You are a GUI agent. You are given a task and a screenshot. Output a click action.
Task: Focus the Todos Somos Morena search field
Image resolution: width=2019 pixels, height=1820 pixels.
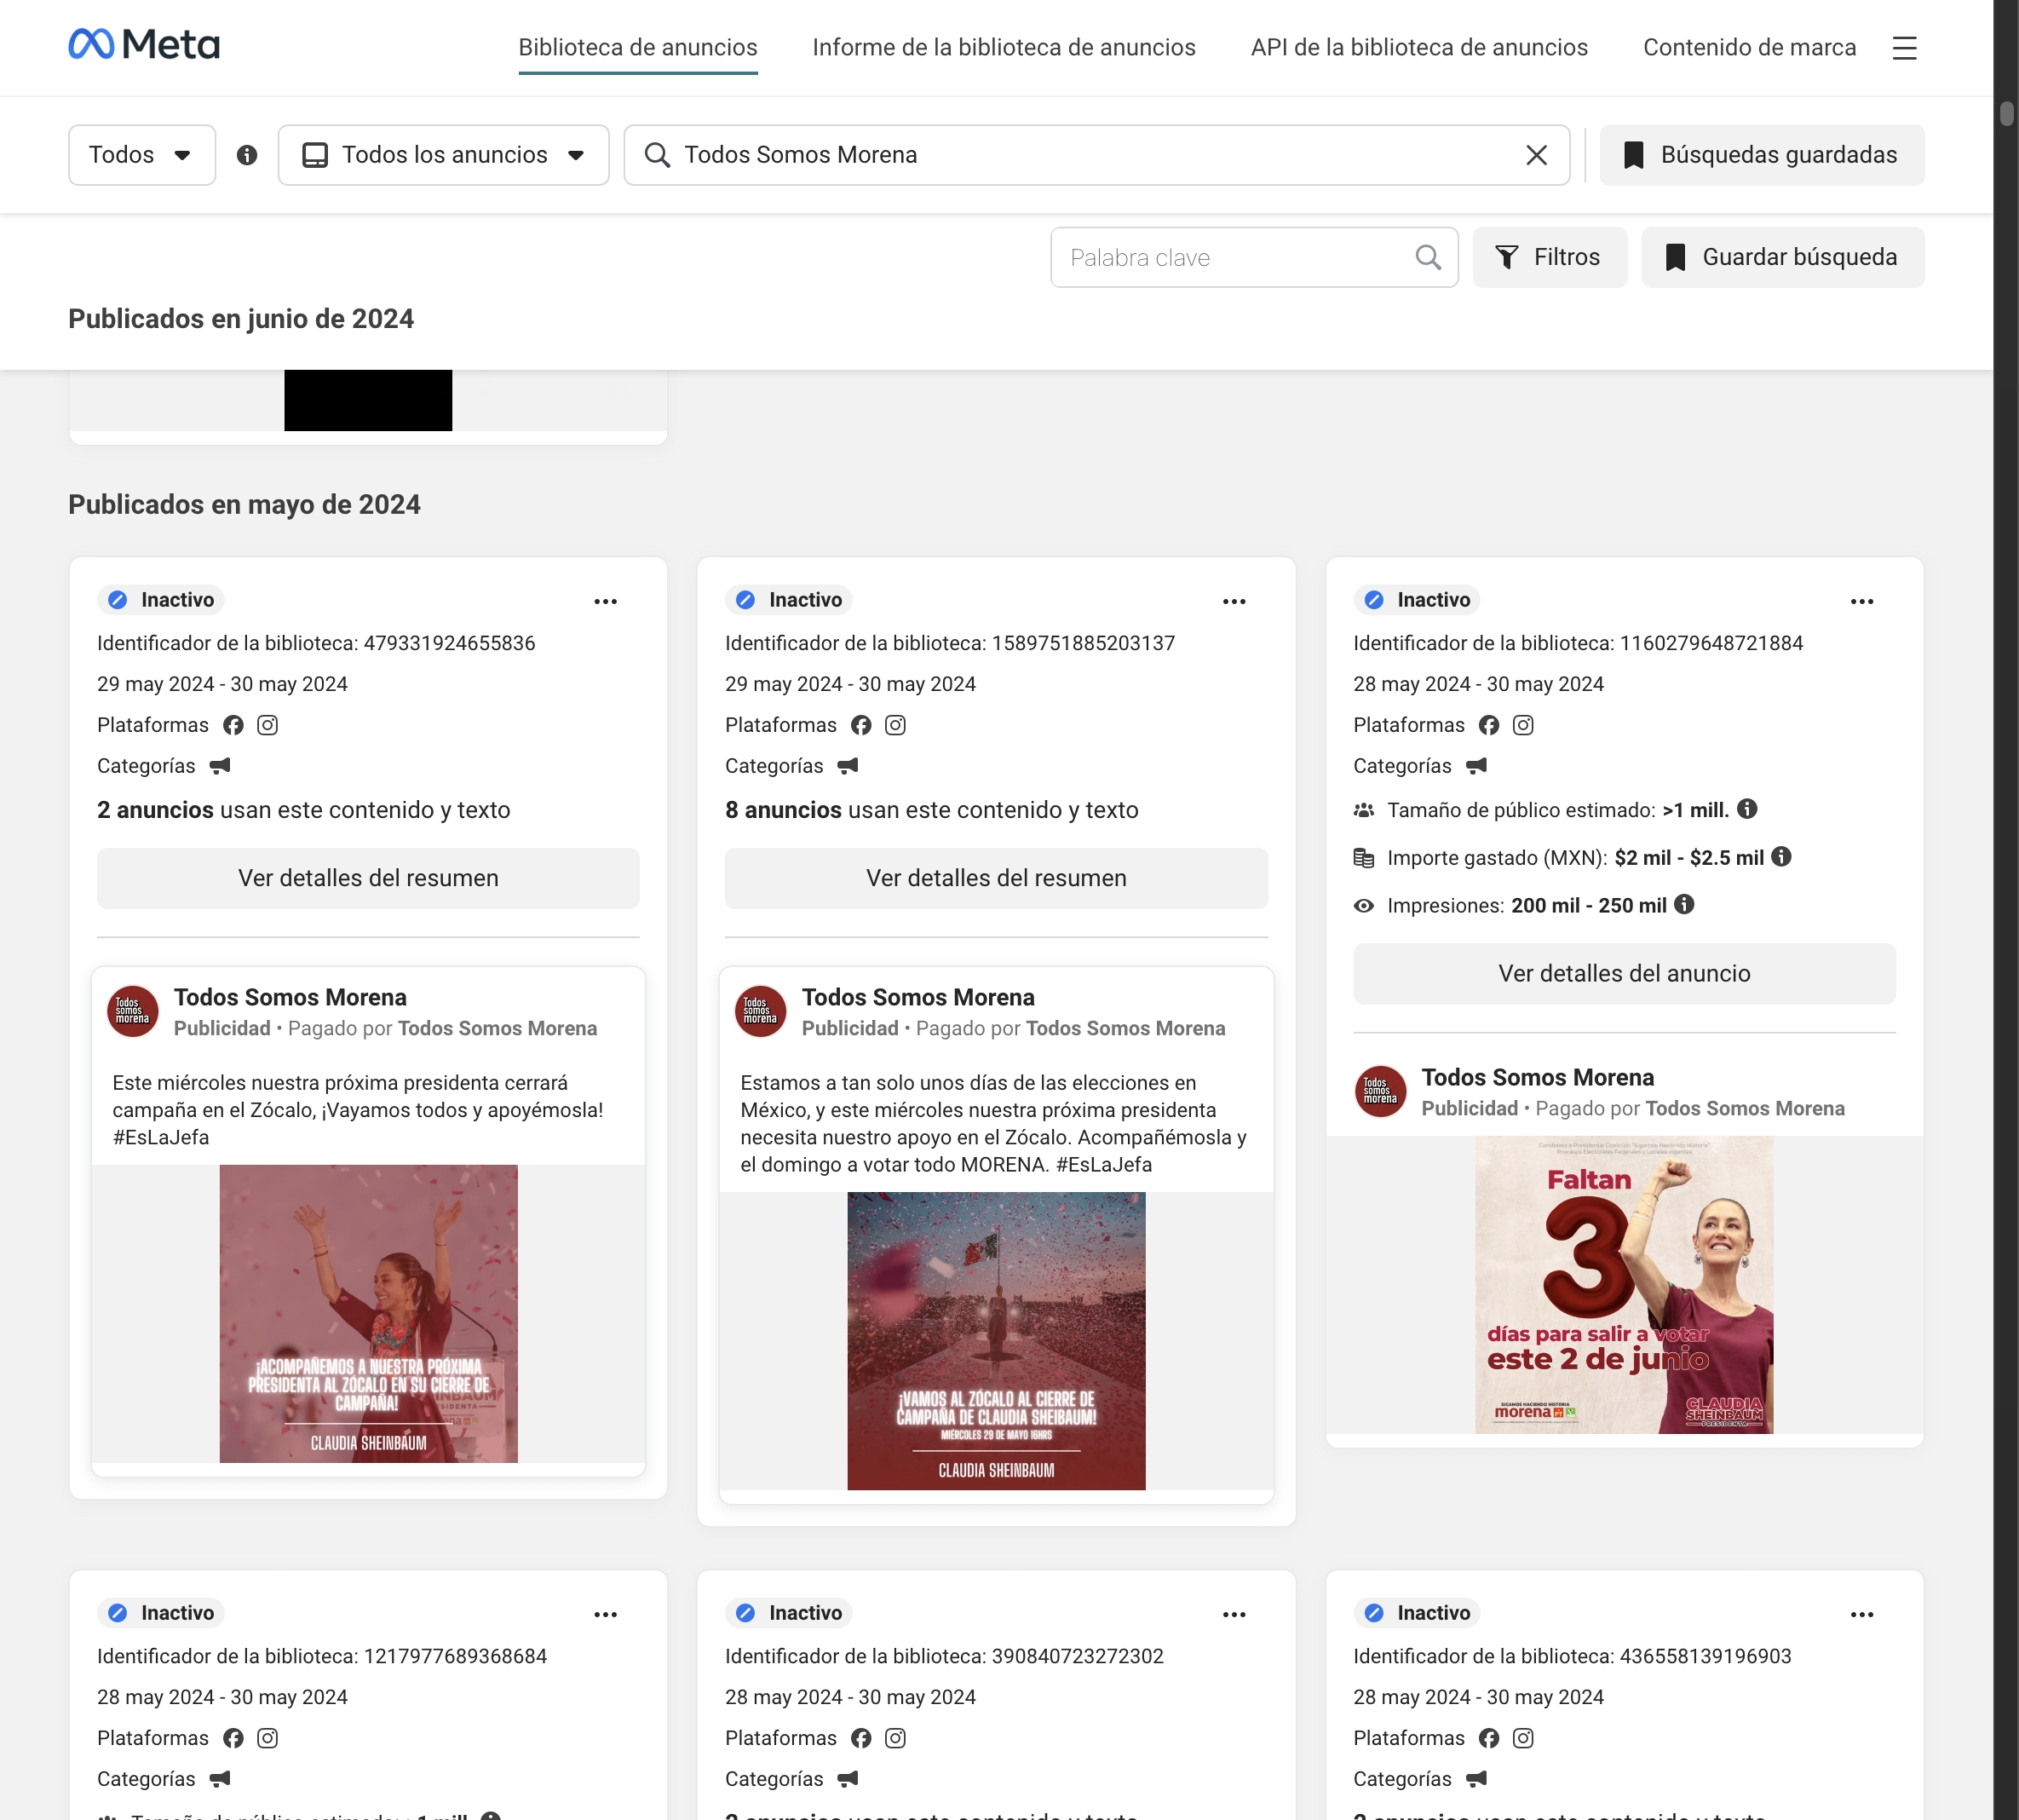pos(1096,155)
